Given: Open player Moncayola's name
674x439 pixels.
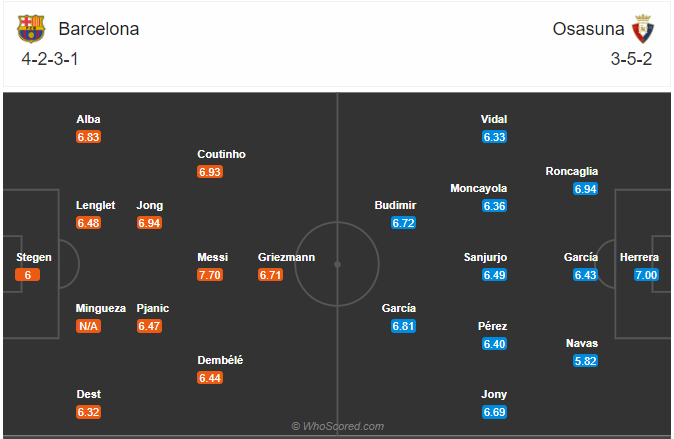Looking at the screenshot, I should point(479,188).
